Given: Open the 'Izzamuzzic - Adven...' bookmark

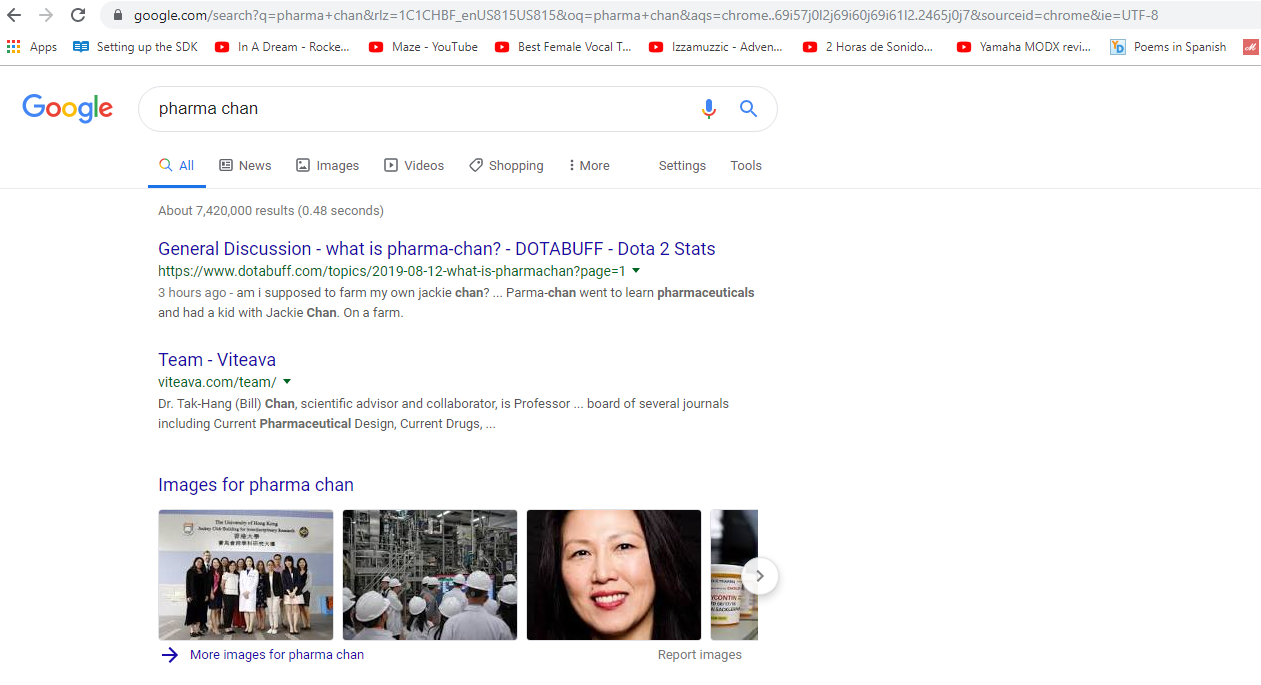Looking at the screenshot, I should [716, 47].
